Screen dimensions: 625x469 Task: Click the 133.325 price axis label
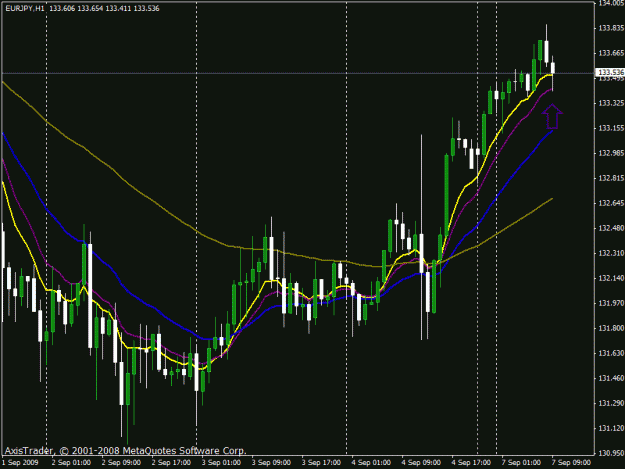pyautogui.click(x=611, y=103)
